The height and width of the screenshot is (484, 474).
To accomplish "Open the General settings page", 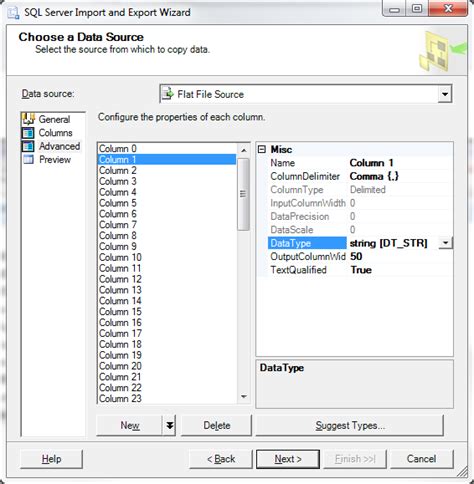I will coord(54,119).
